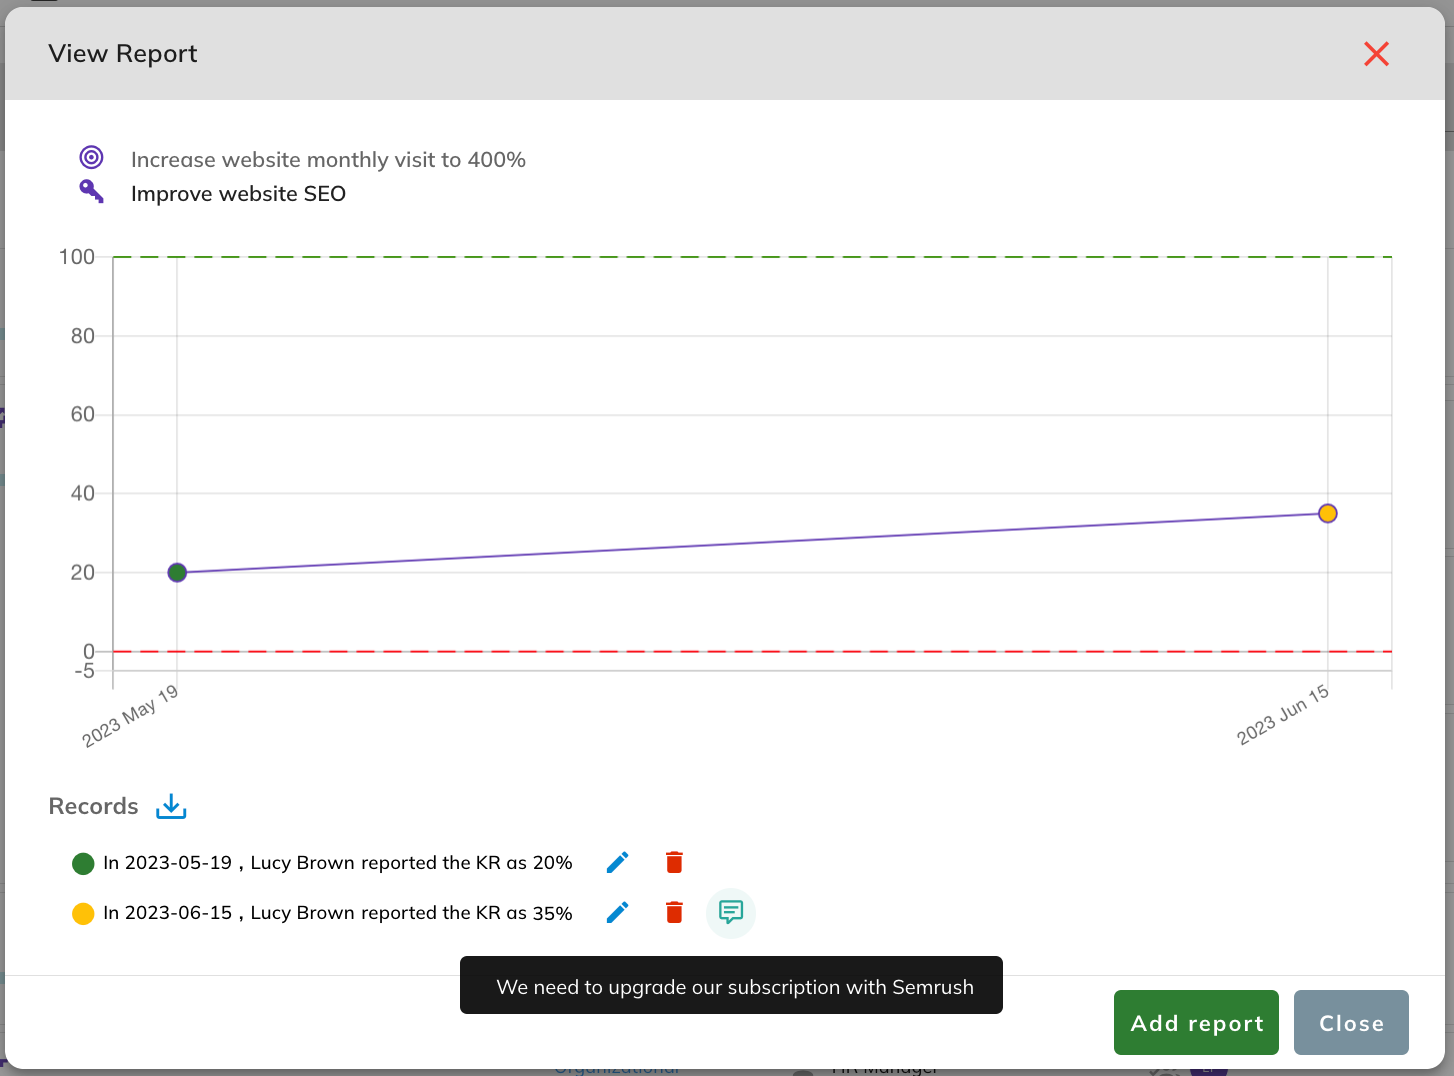This screenshot has height=1076, width=1454.
Task: Click the 100 value on the chart axis
Action: point(77,257)
